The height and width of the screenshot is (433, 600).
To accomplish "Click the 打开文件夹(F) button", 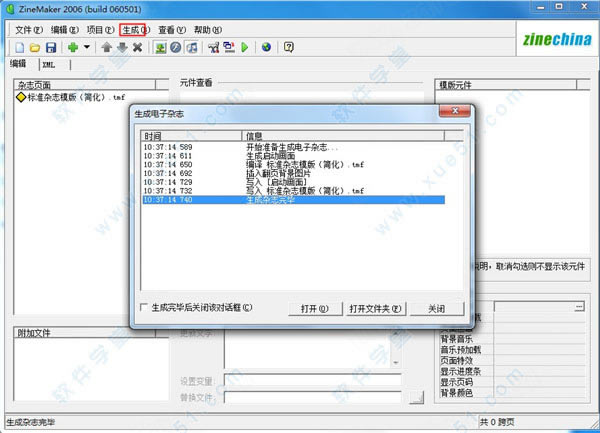I will (x=376, y=309).
